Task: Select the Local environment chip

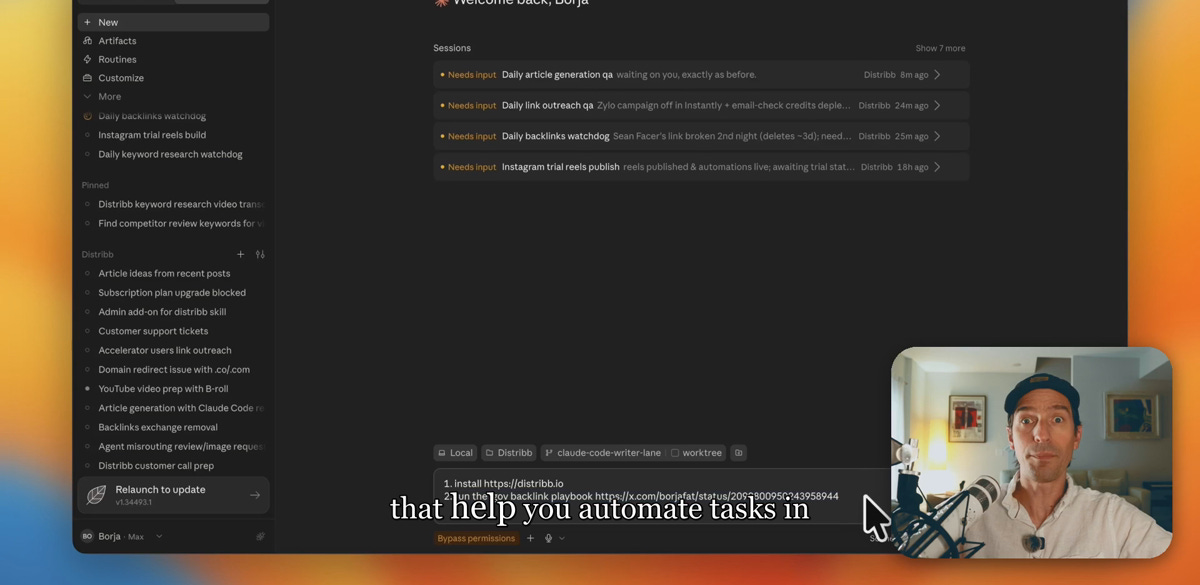Action: click(x=455, y=453)
